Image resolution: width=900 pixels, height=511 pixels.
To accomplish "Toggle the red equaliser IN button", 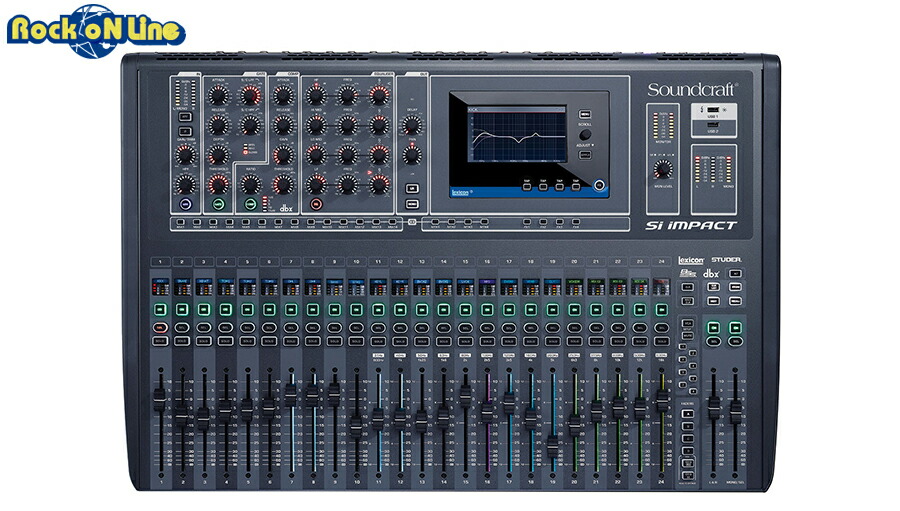I will click(x=316, y=204).
